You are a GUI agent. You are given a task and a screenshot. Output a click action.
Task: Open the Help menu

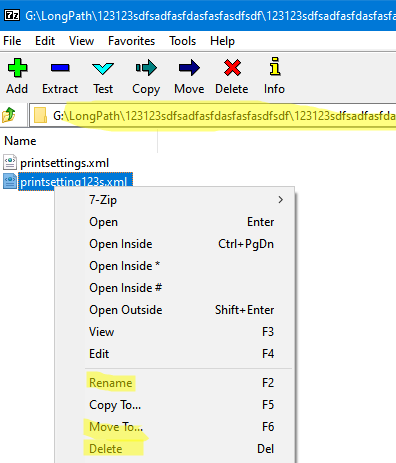222,41
